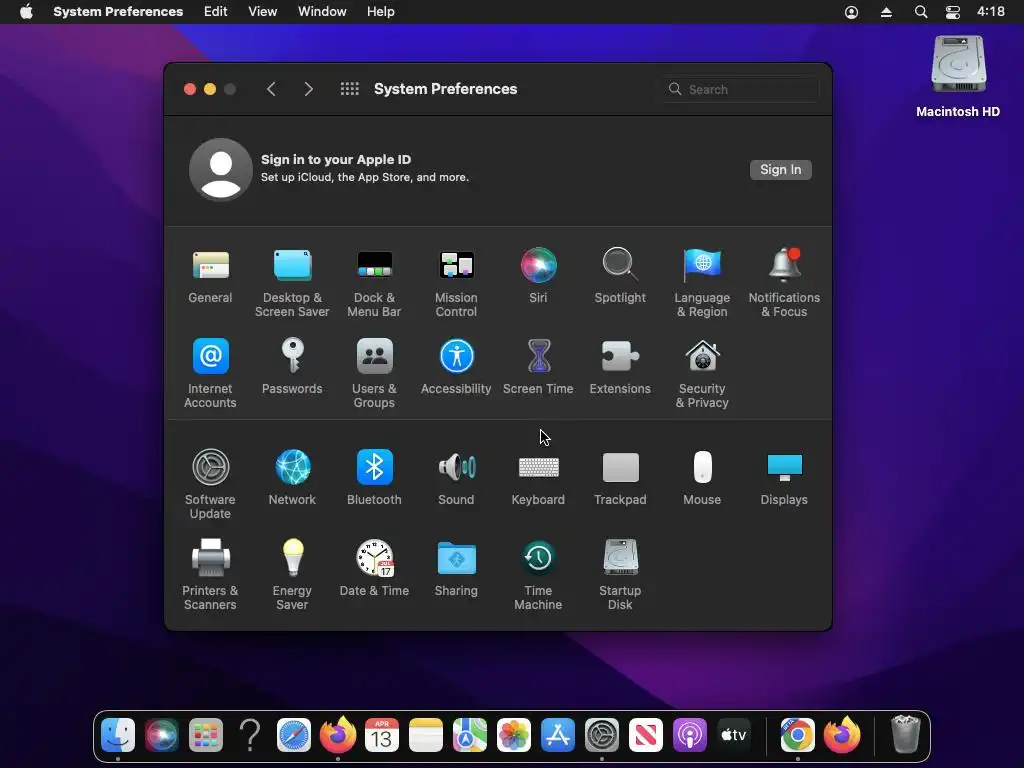Open Language & Region settings

pos(702,266)
